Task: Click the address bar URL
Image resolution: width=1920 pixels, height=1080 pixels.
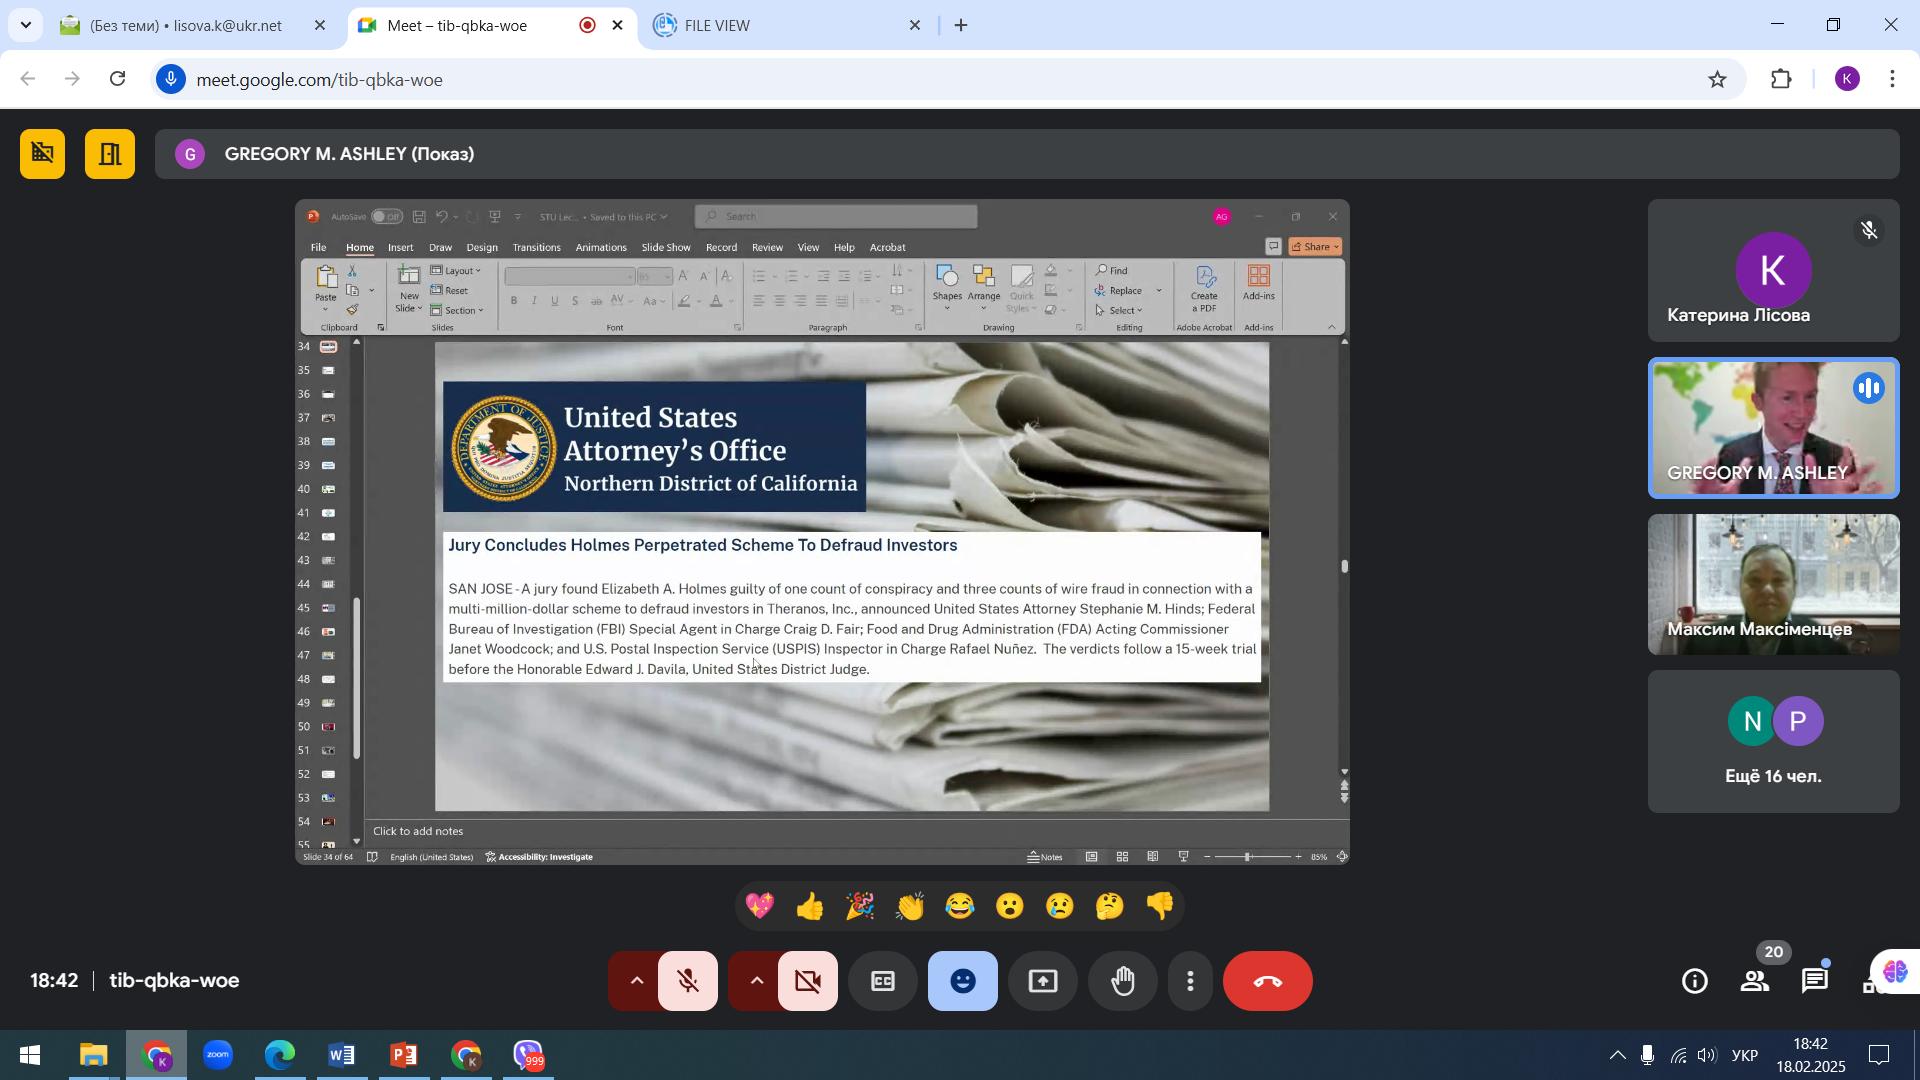Action: [320, 80]
